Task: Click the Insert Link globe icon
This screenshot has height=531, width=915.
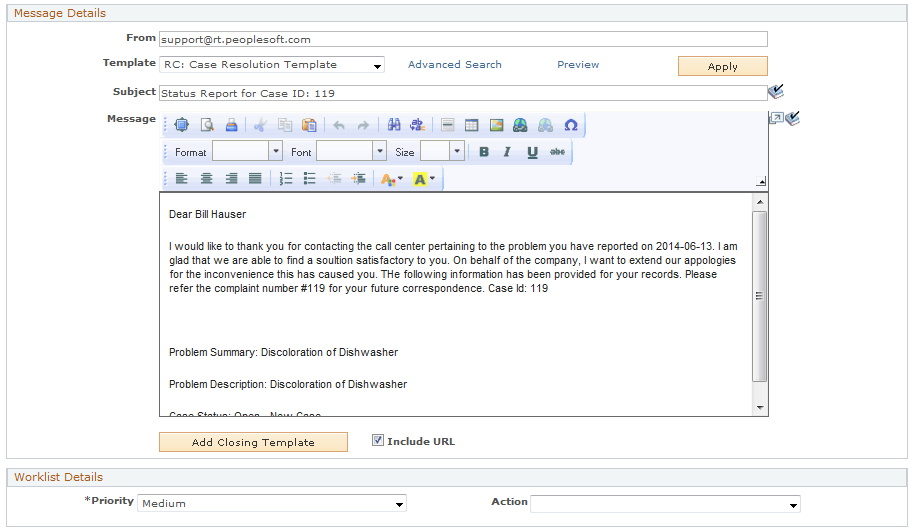Action: pos(521,125)
